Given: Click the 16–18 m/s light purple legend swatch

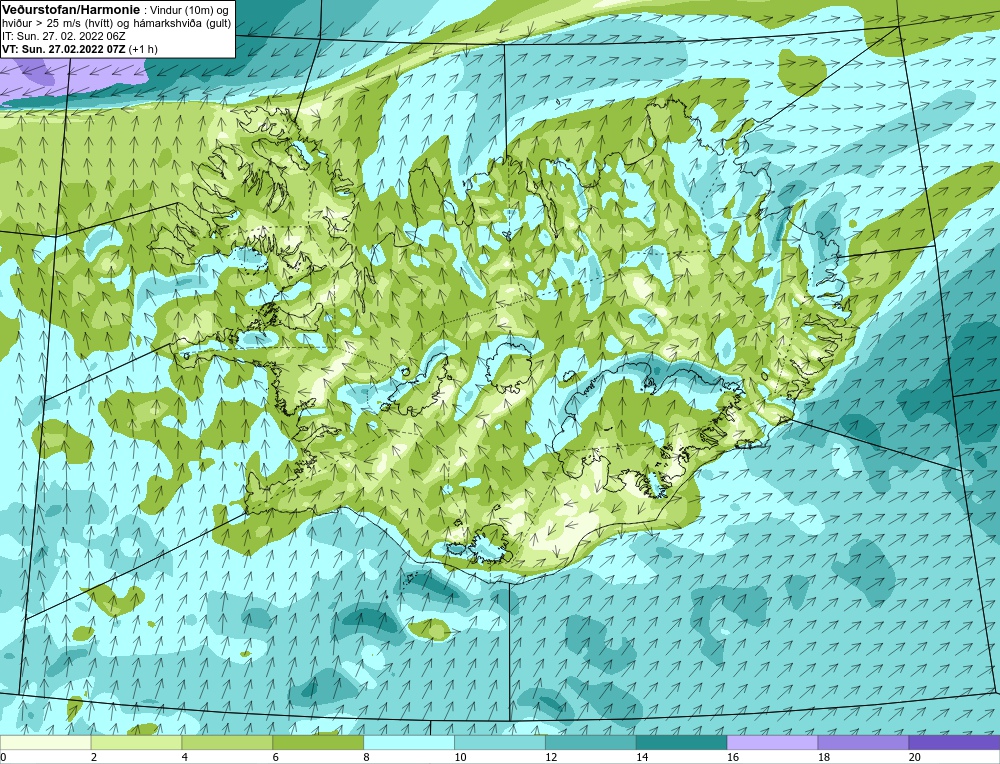Looking at the screenshot, I should pyautogui.click(x=772, y=742).
